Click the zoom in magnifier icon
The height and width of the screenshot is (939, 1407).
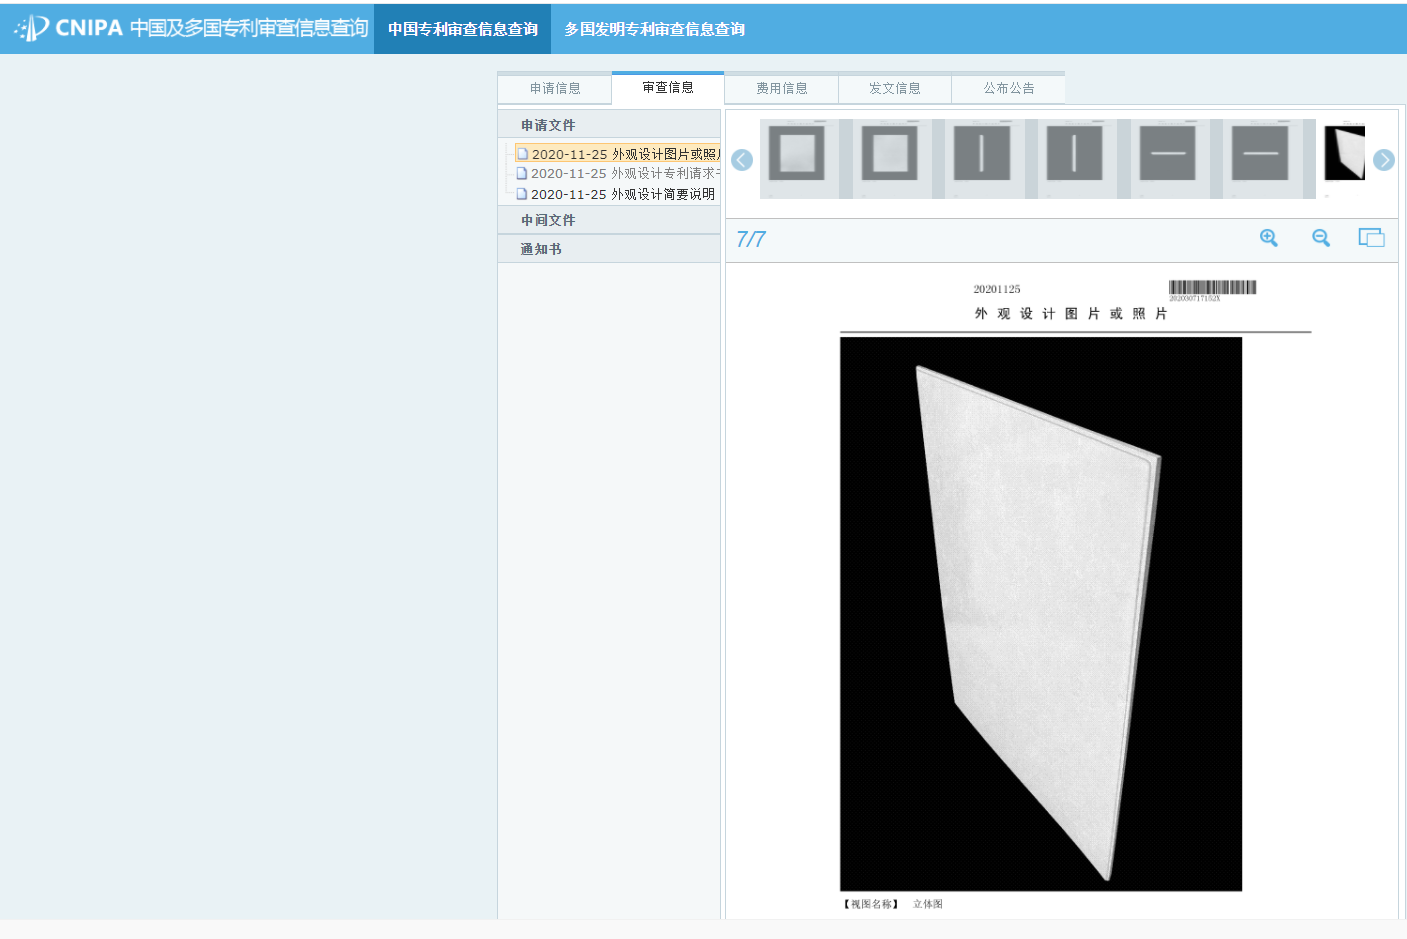tap(1268, 238)
